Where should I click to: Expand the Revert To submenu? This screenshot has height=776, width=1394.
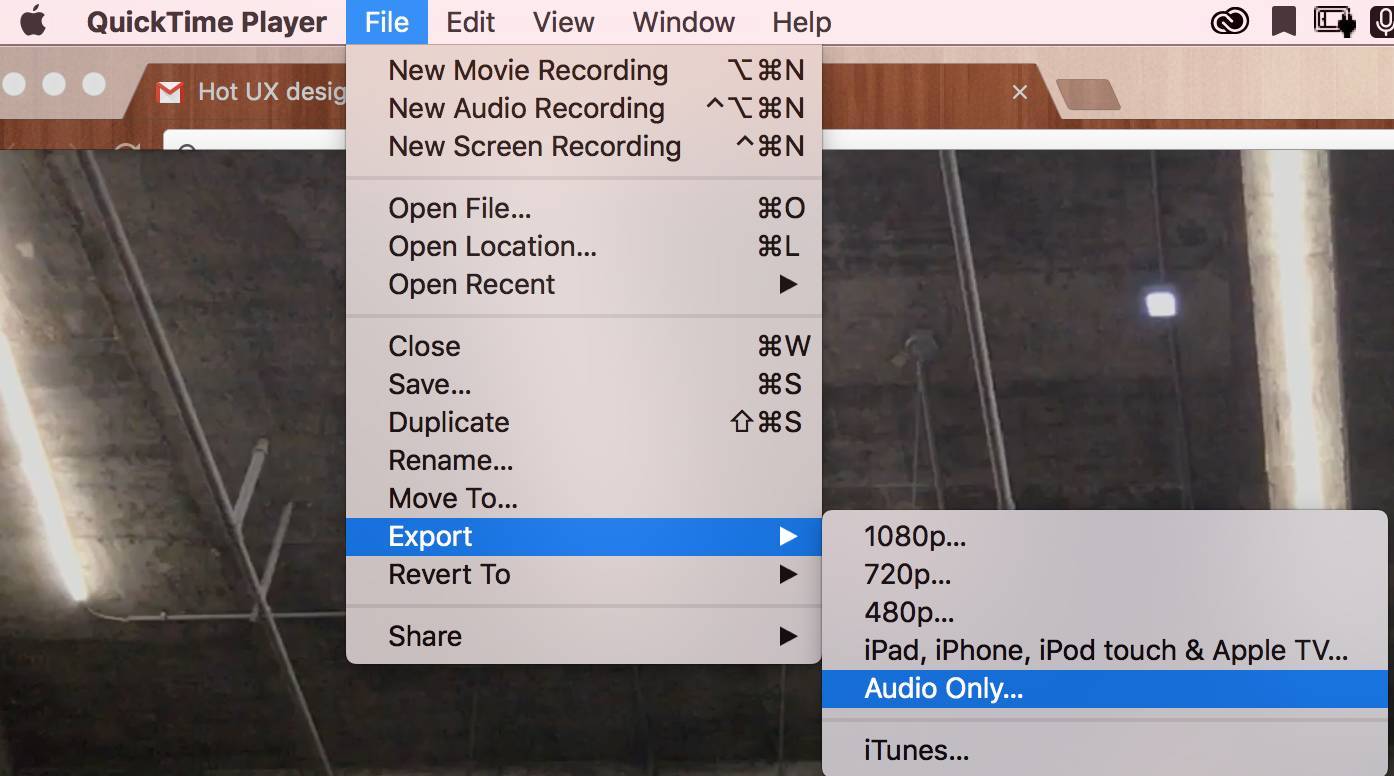[584, 574]
